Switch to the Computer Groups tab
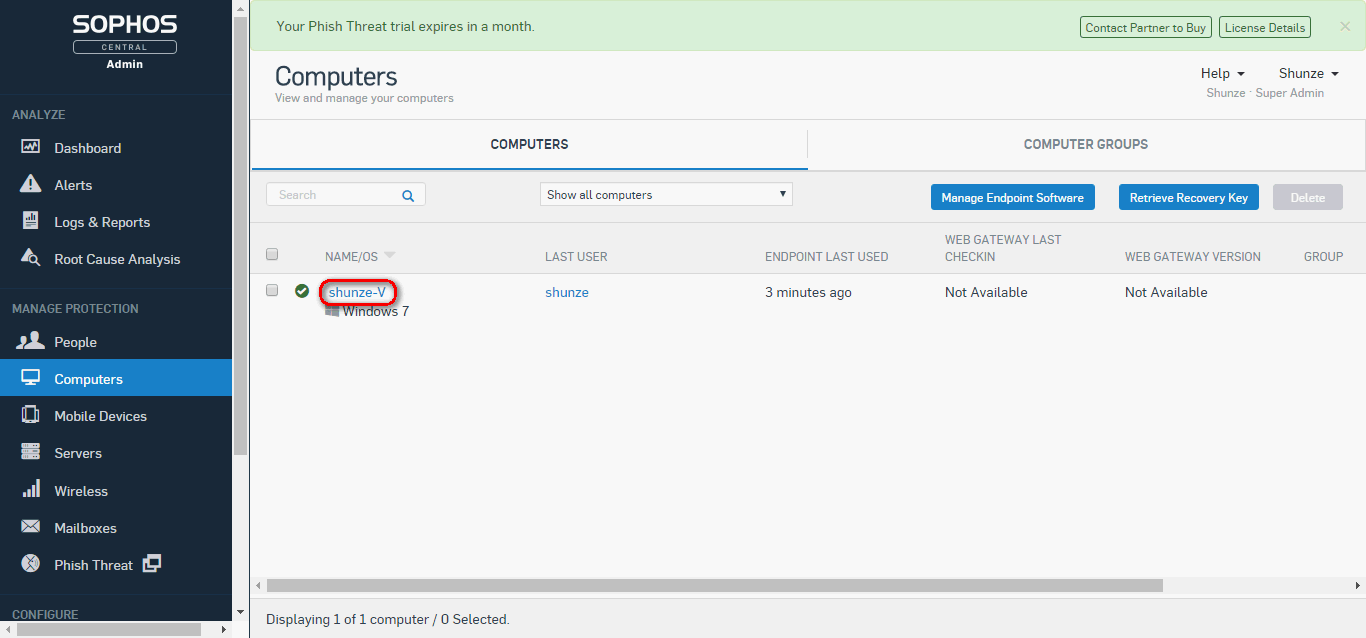The image size is (1366, 638). 1086,144
